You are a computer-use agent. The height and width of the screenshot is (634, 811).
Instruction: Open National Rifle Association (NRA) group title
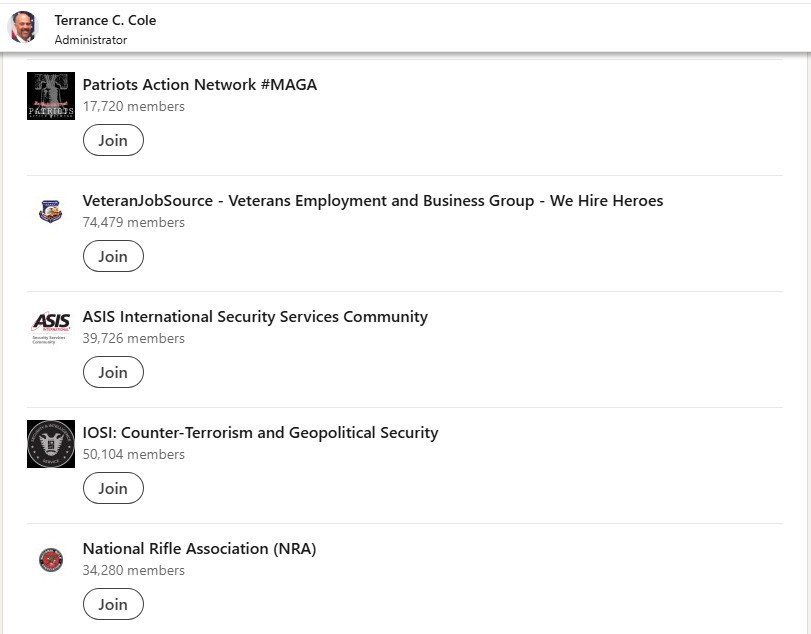tap(200, 549)
